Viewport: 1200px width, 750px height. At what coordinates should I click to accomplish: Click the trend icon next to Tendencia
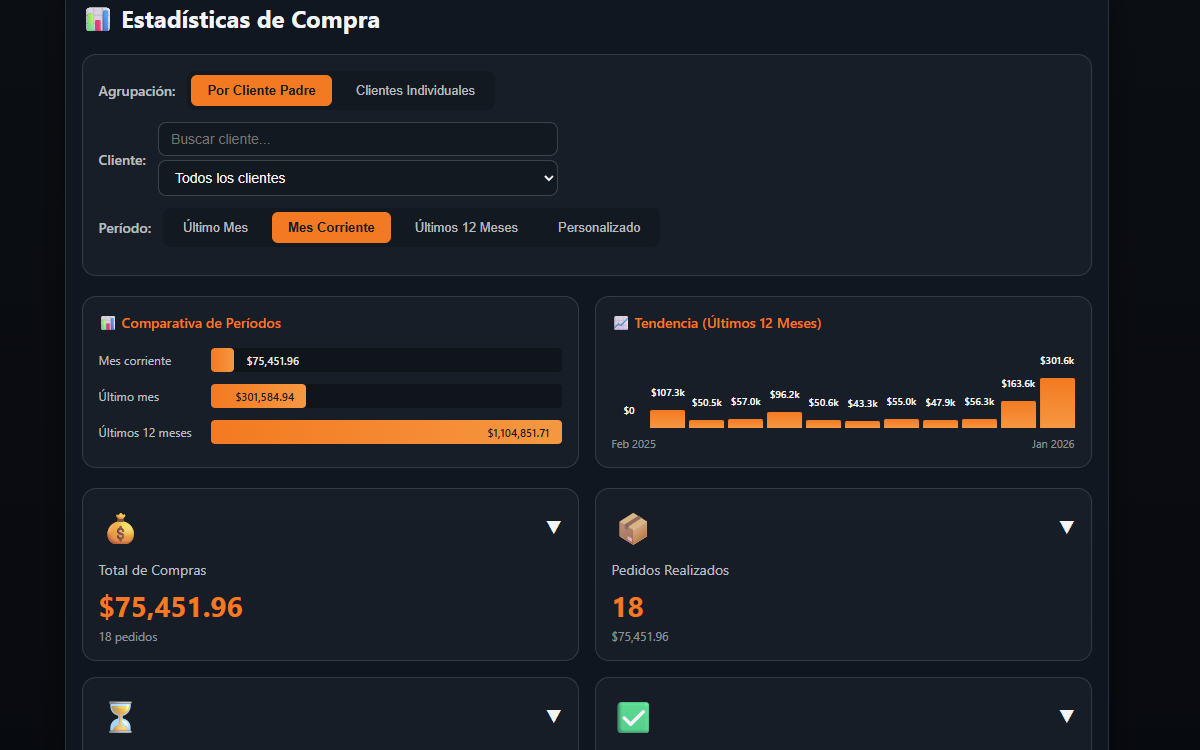coord(621,323)
